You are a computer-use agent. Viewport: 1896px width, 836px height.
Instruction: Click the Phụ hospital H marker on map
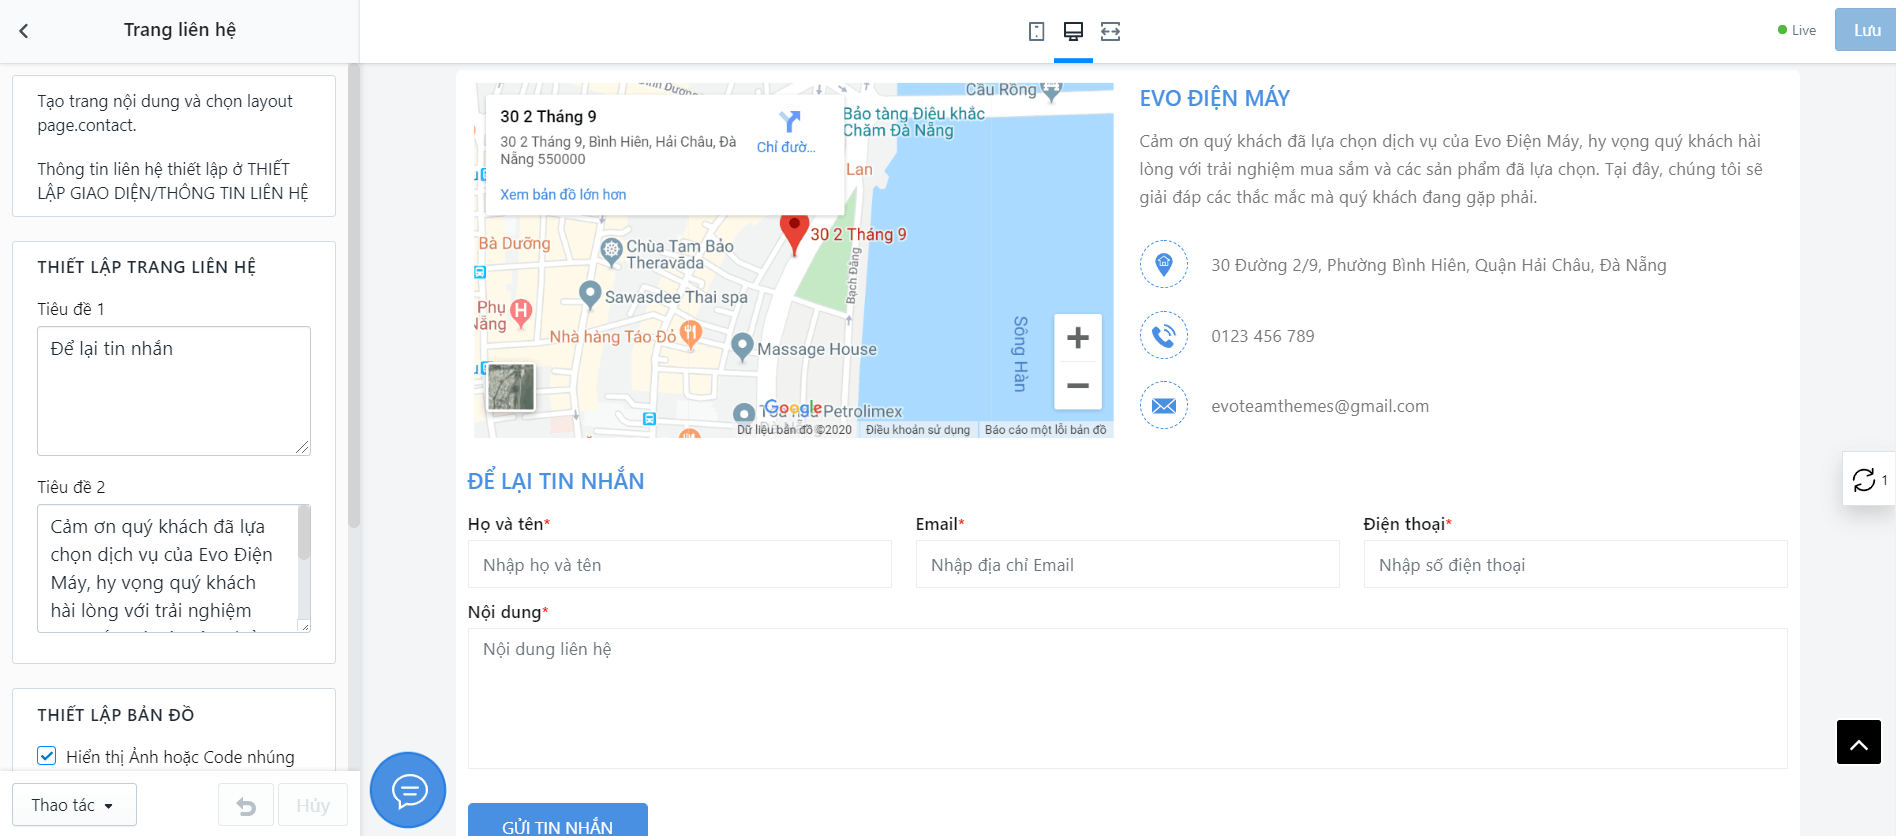point(521,311)
